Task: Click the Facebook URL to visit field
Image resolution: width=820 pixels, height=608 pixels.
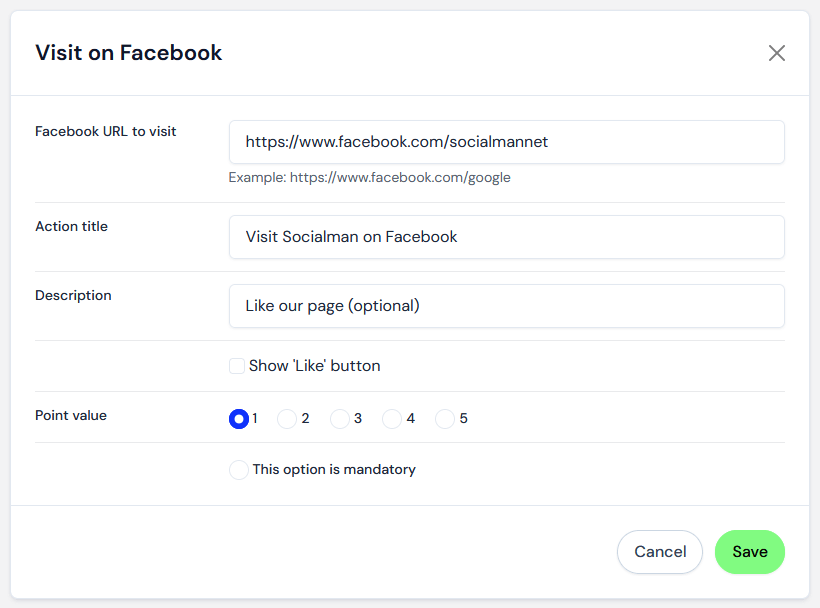Action: click(507, 142)
